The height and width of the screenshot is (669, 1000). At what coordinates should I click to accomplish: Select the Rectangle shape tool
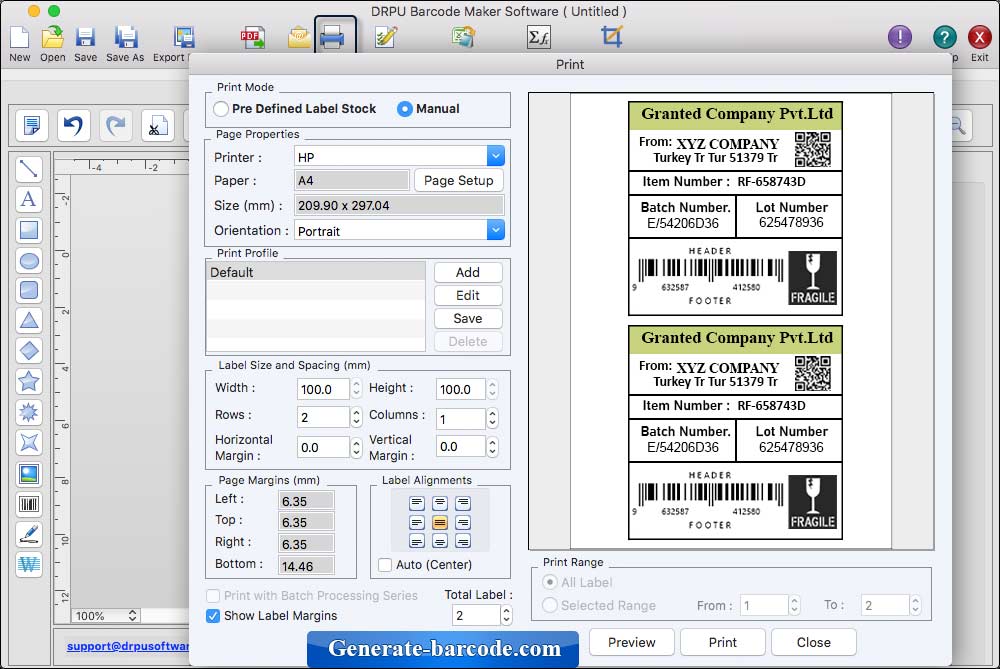(x=29, y=230)
